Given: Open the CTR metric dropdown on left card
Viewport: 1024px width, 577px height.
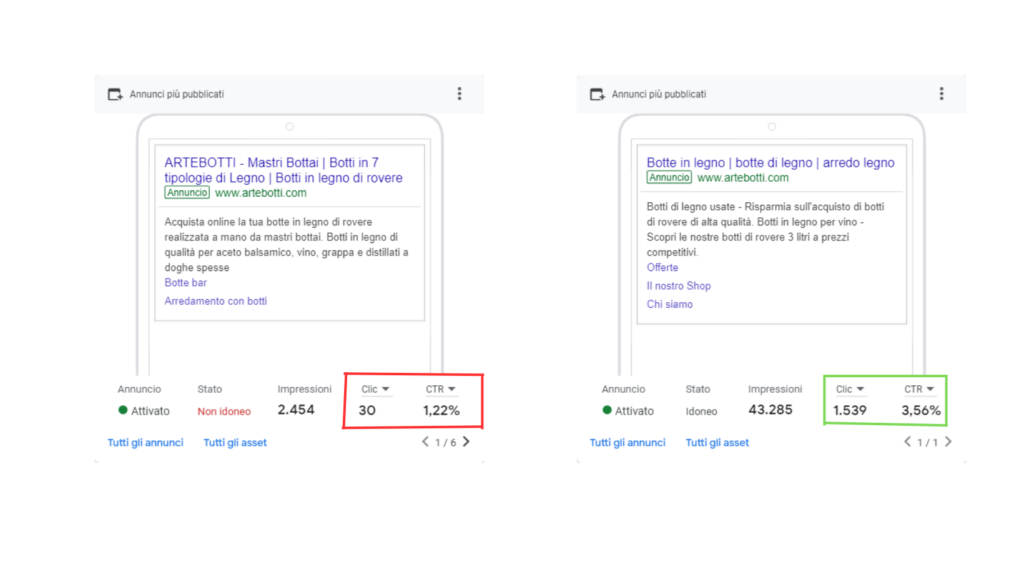Looking at the screenshot, I should pos(441,389).
